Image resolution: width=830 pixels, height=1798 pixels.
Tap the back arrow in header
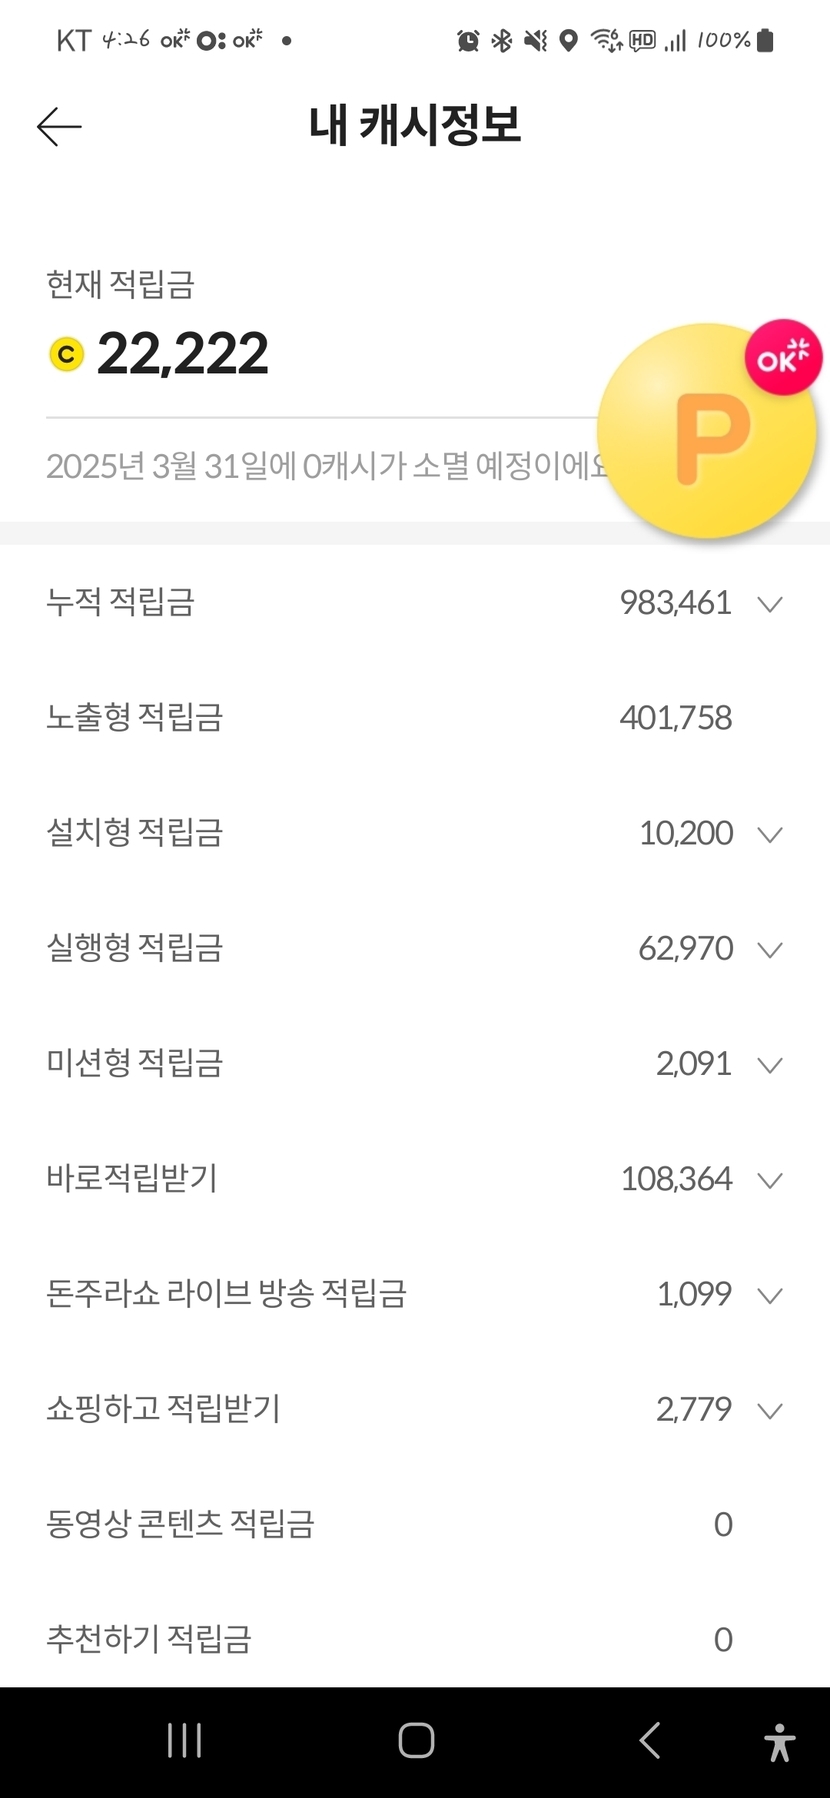tap(59, 127)
